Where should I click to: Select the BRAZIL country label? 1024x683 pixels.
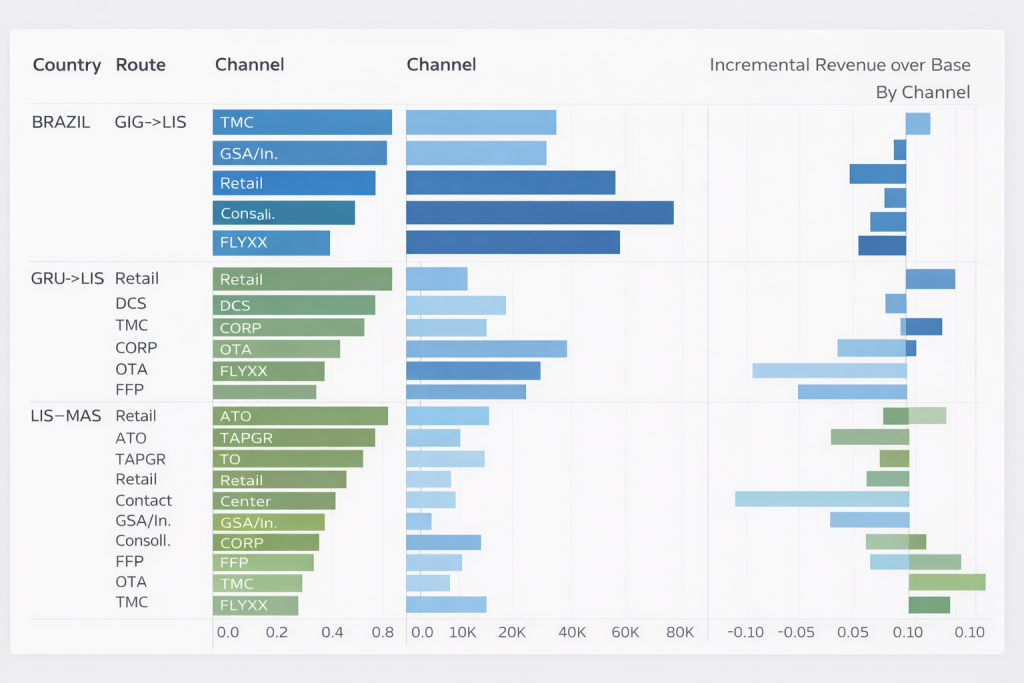(61, 122)
